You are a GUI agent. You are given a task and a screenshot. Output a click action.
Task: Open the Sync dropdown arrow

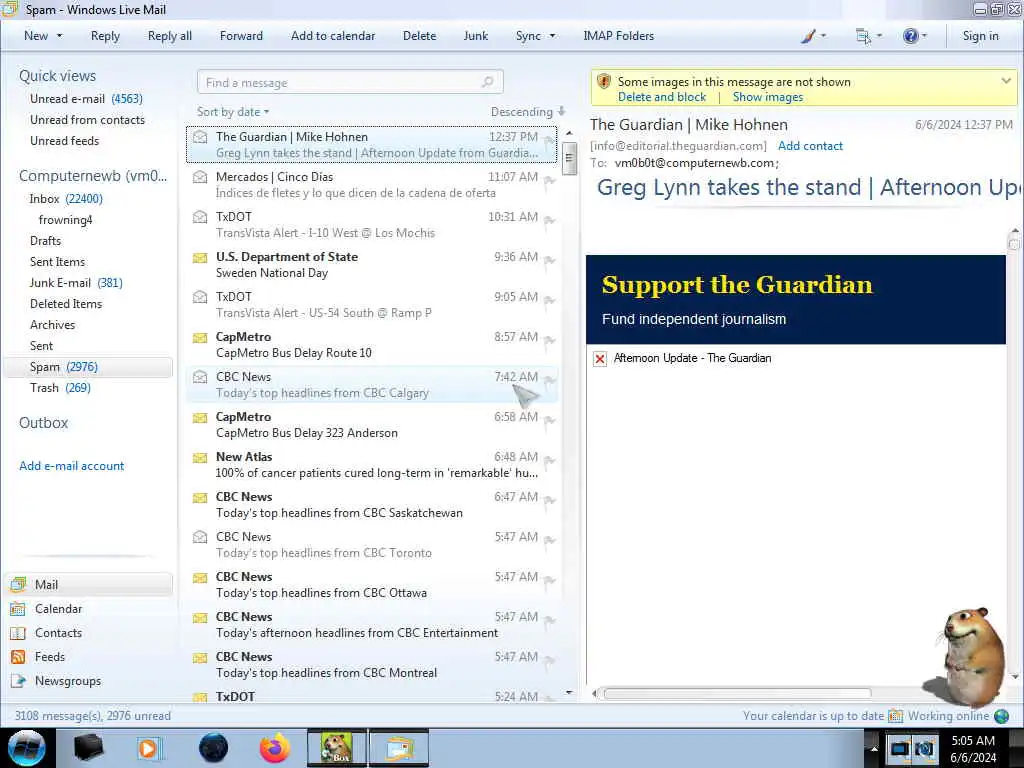(x=552, y=36)
